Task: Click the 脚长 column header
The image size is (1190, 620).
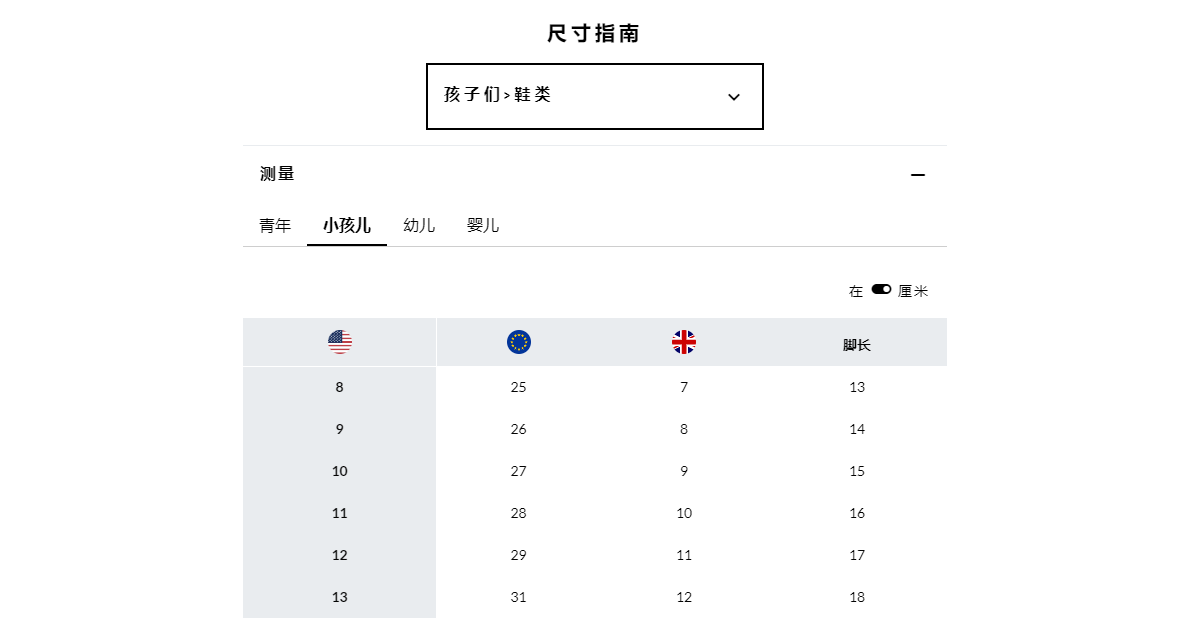Action: (x=857, y=345)
